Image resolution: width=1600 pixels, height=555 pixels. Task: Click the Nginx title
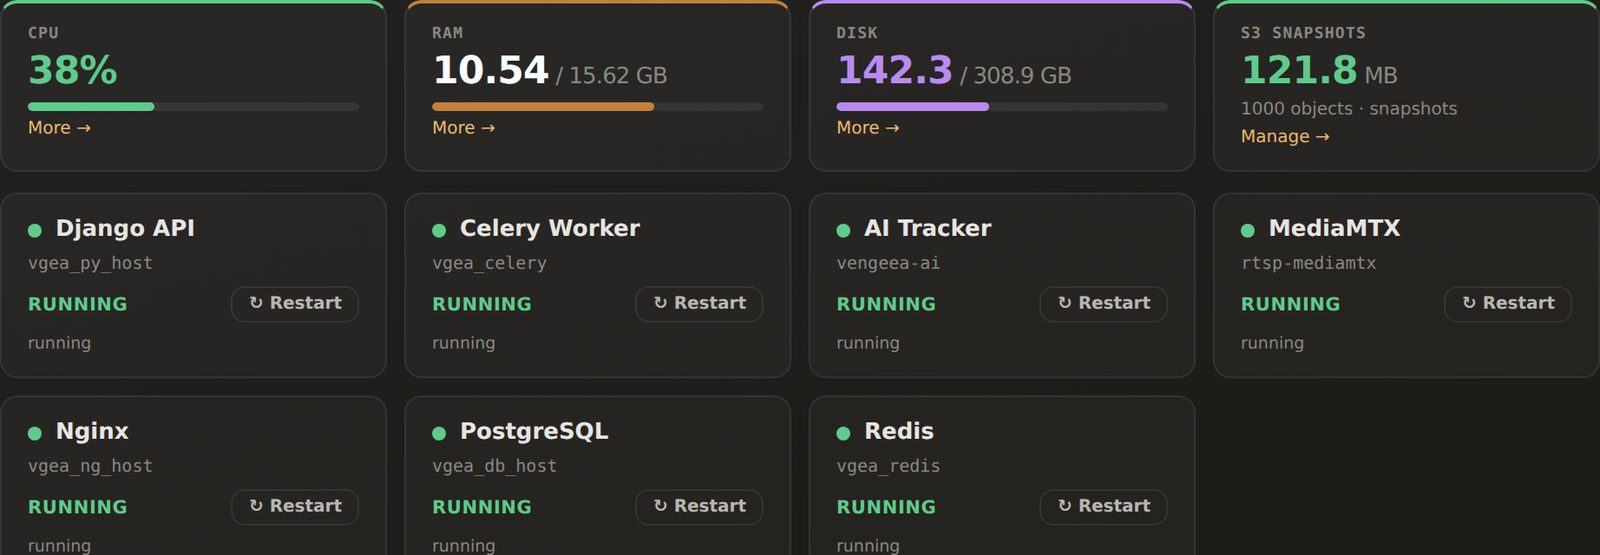92,431
